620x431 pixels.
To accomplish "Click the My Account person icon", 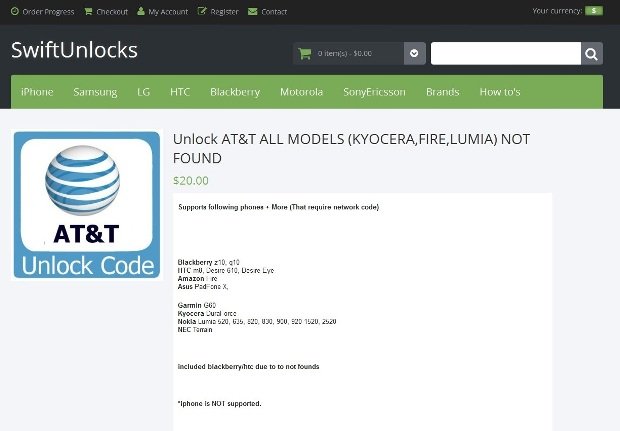I will (x=141, y=11).
